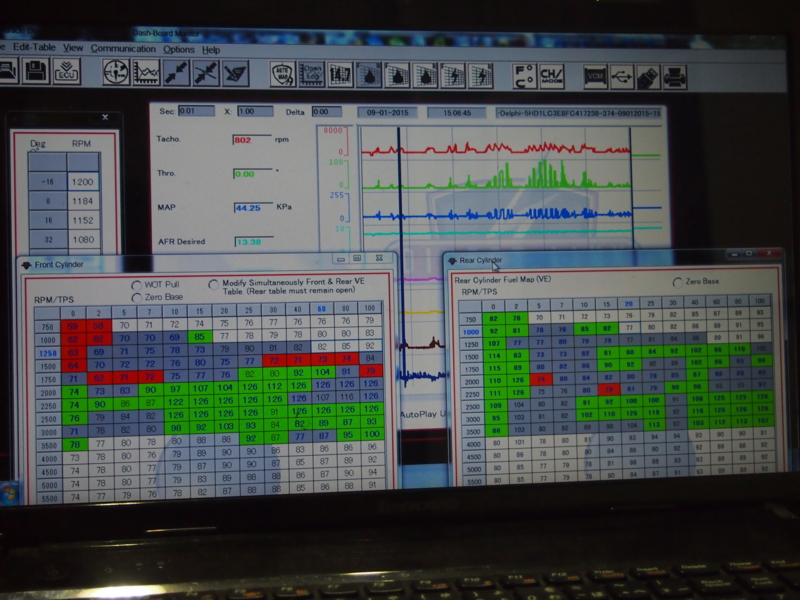The width and height of the screenshot is (800, 600).
Task: Click the 119 cell in Rear Cylinder
Action: 655,412
